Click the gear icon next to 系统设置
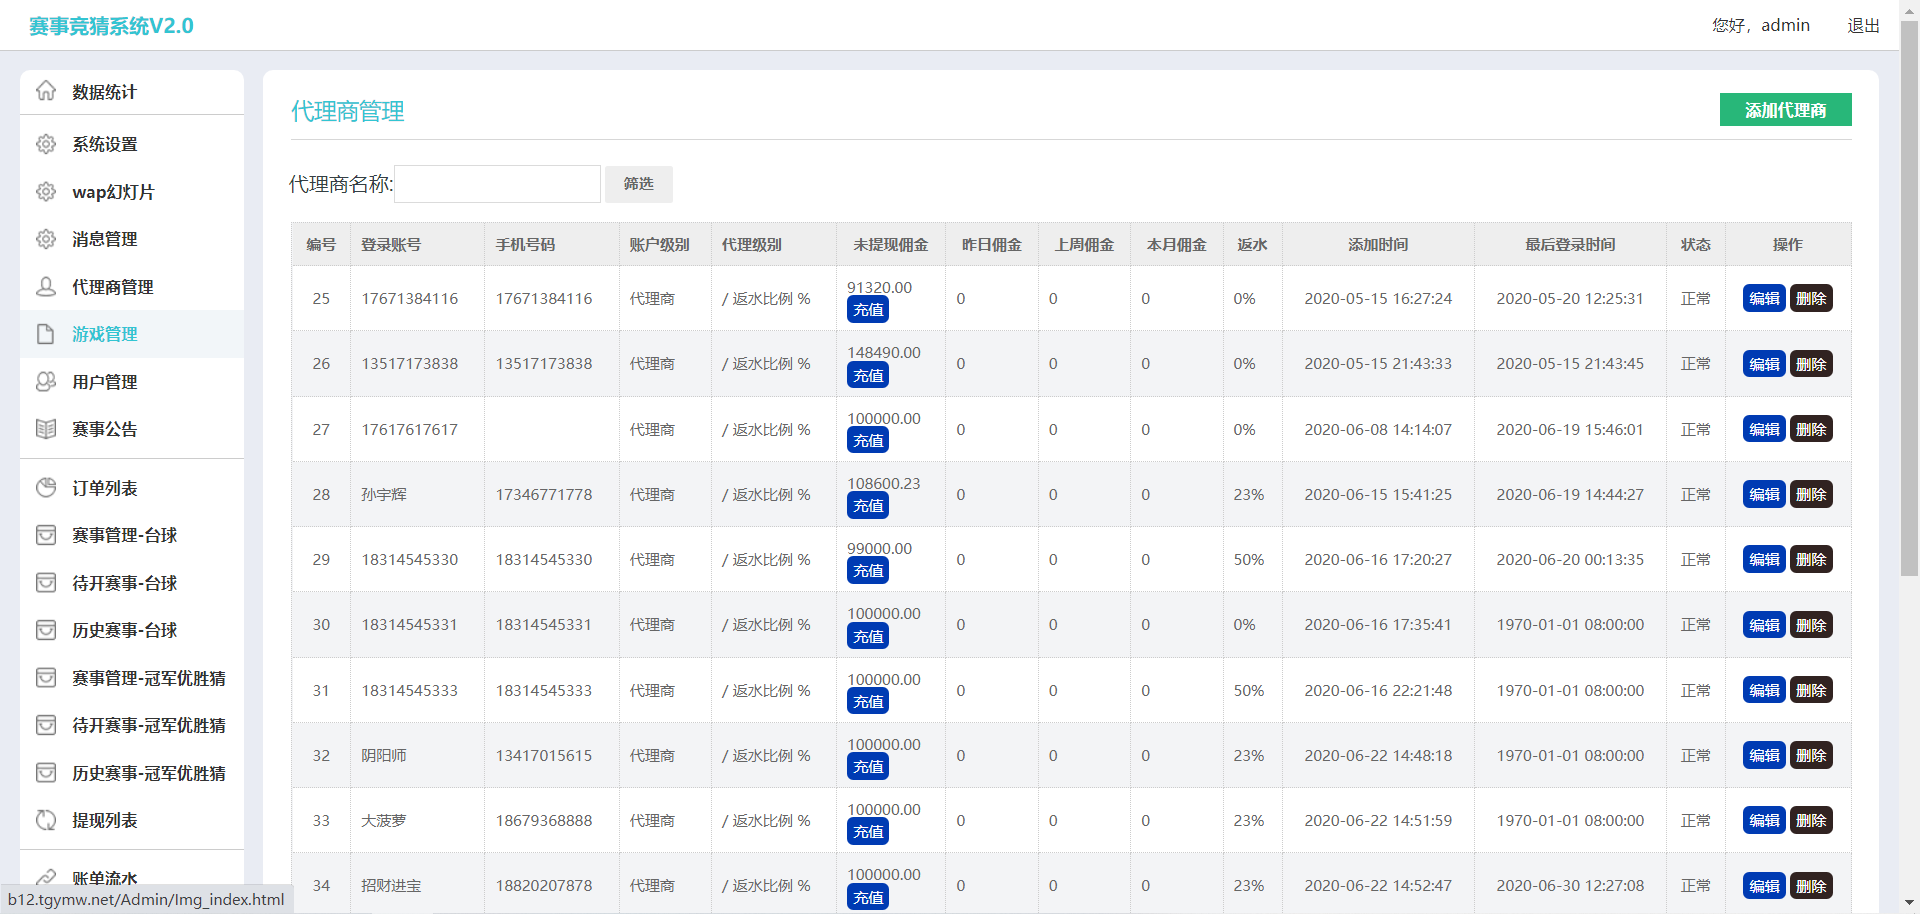Viewport: 1920px width, 914px height. [x=46, y=144]
